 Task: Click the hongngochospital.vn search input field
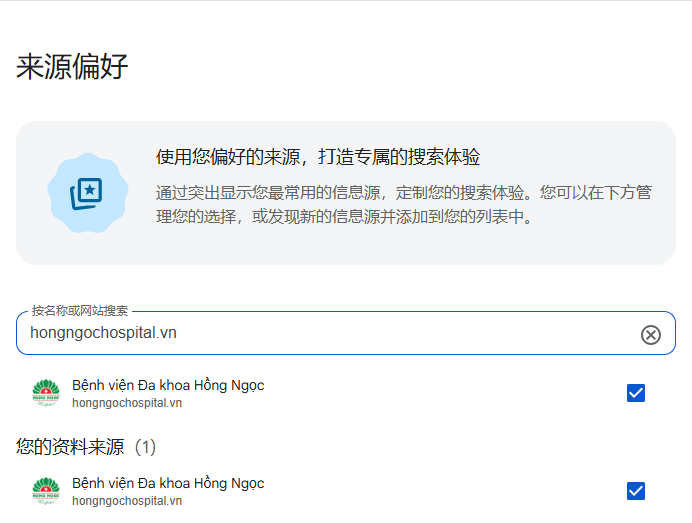(x=346, y=333)
